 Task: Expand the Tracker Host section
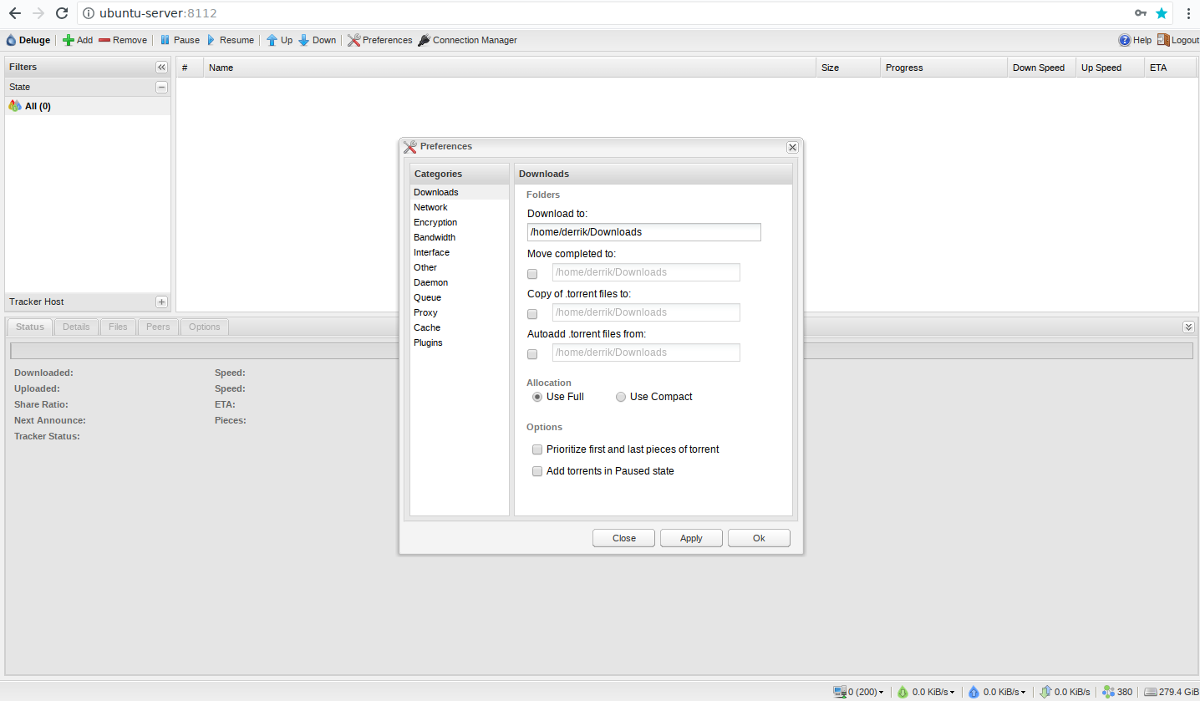point(161,302)
